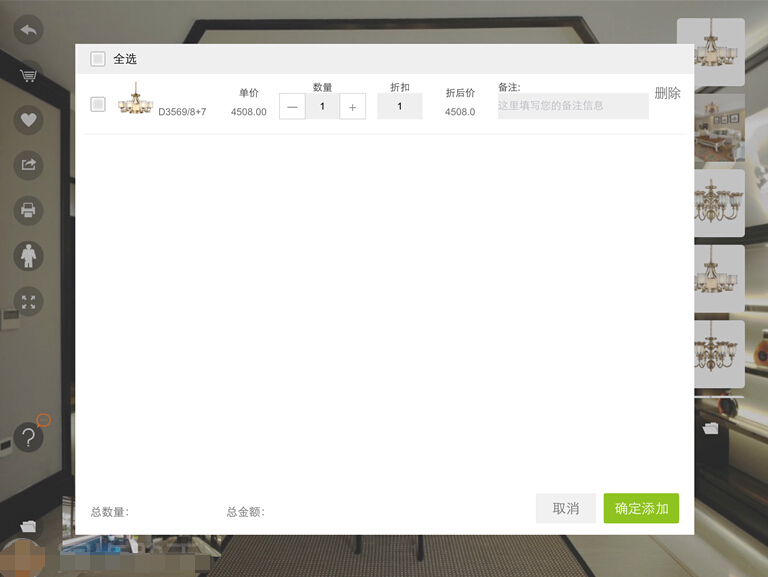This screenshot has width=768, height=577.
Task: Select the fifth chandelier thumbnail on right
Action: point(720,354)
